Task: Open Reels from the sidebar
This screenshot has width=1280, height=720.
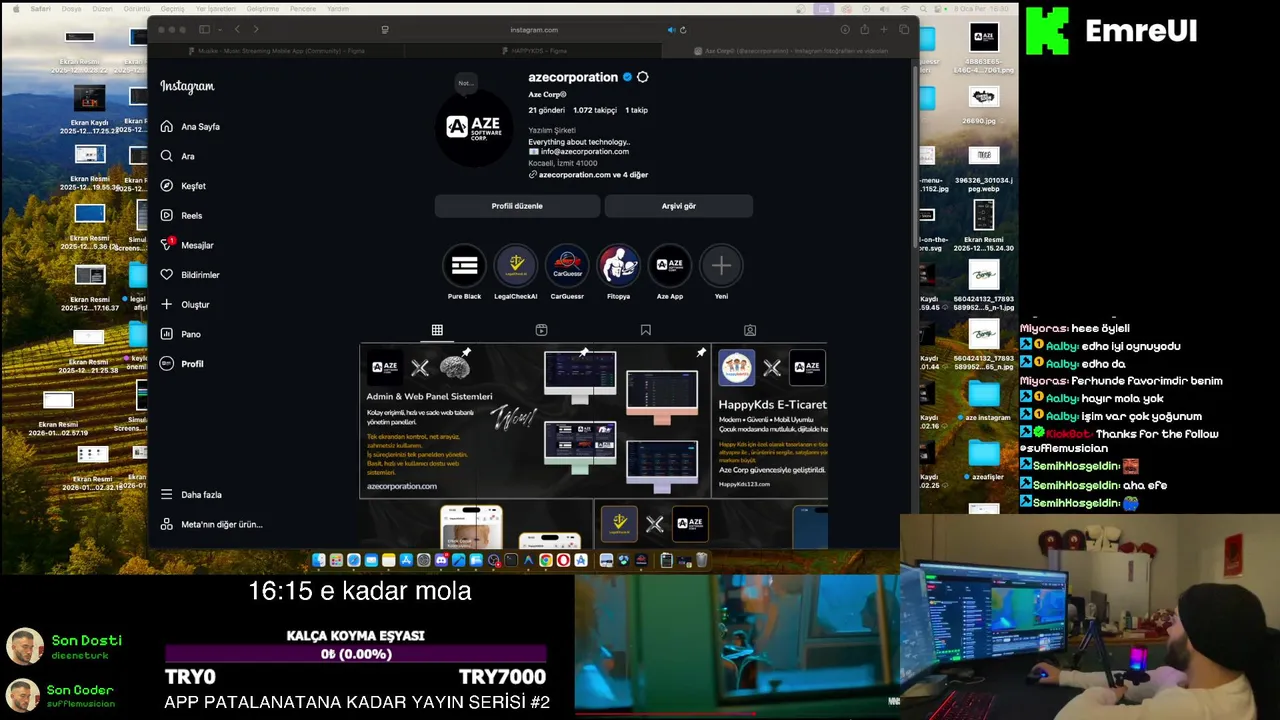Action: click(181, 215)
